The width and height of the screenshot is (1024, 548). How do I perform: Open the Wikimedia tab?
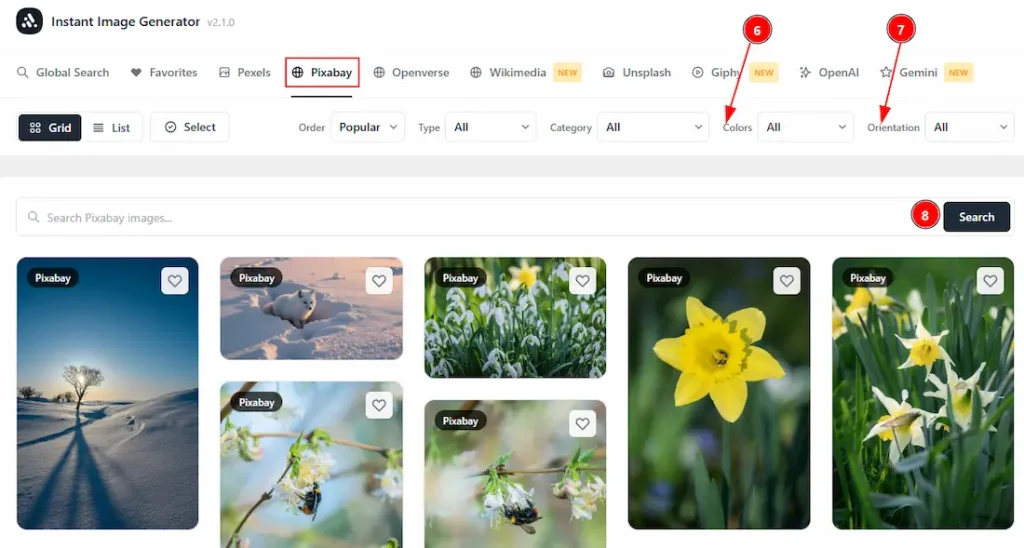(508, 73)
